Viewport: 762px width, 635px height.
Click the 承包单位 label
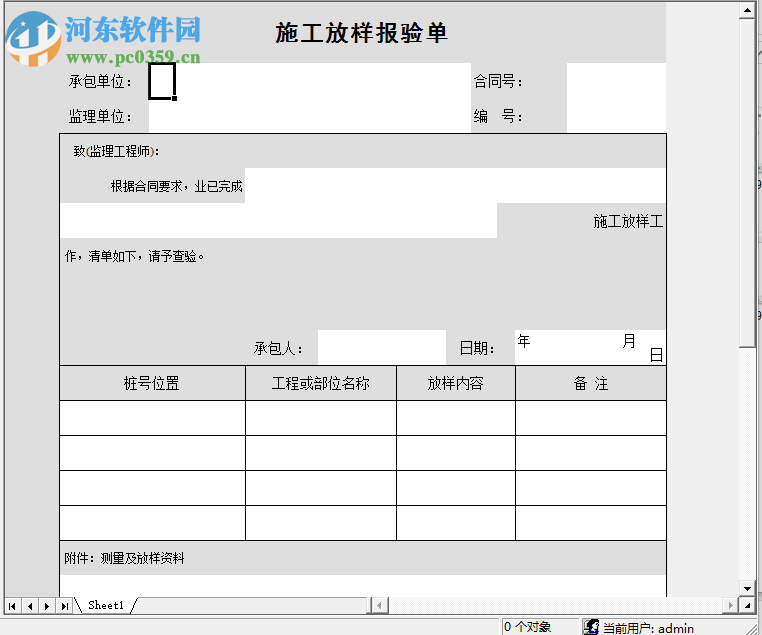(x=100, y=81)
